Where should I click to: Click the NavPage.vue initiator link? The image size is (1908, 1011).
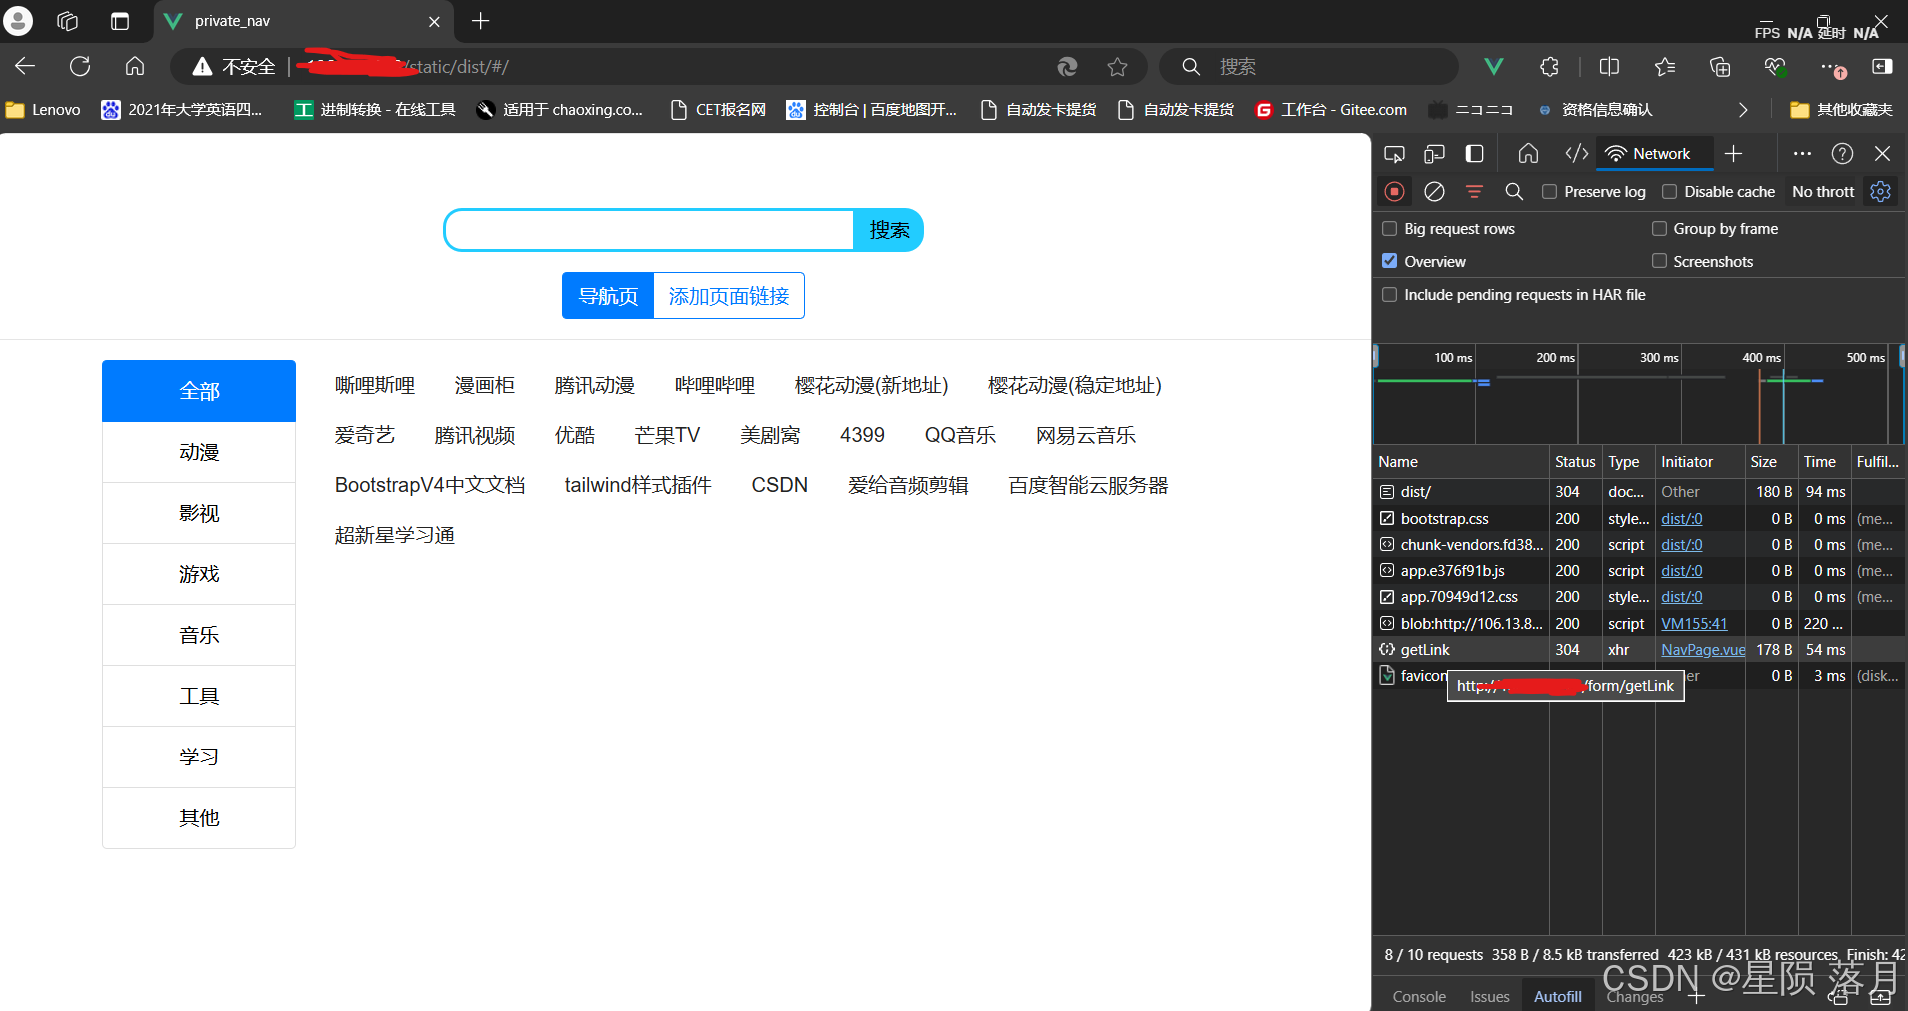pyautogui.click(x=1703, y=650)
